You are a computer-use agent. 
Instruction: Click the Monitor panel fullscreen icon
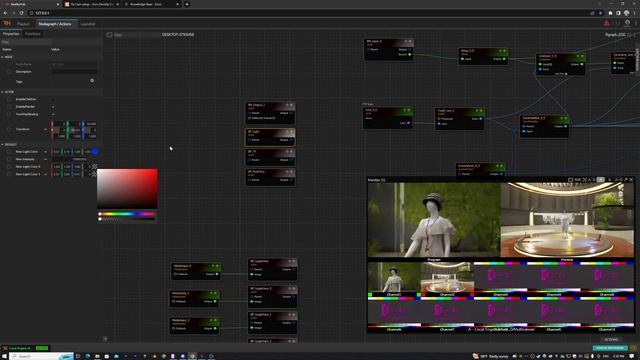click(x=584, y=180)
